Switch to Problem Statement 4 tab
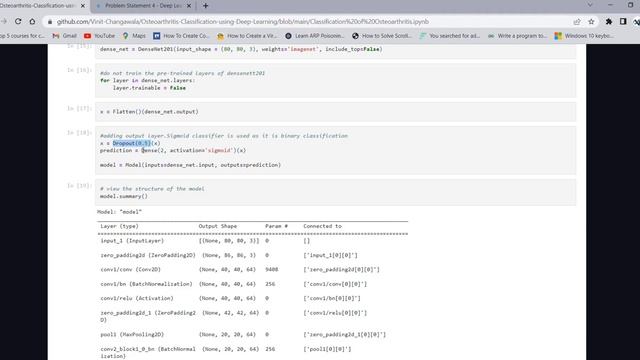Image resolution: width=640 pixels, height=360 pixels. pyautogui.click(x=143, y=6)
